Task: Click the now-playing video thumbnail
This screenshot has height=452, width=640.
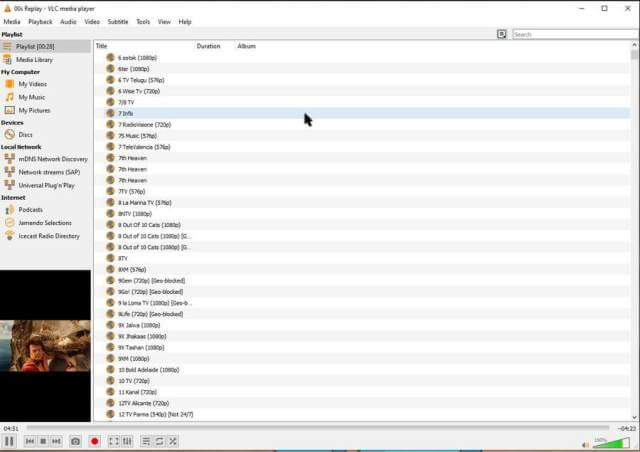Action: coord(45,345)
